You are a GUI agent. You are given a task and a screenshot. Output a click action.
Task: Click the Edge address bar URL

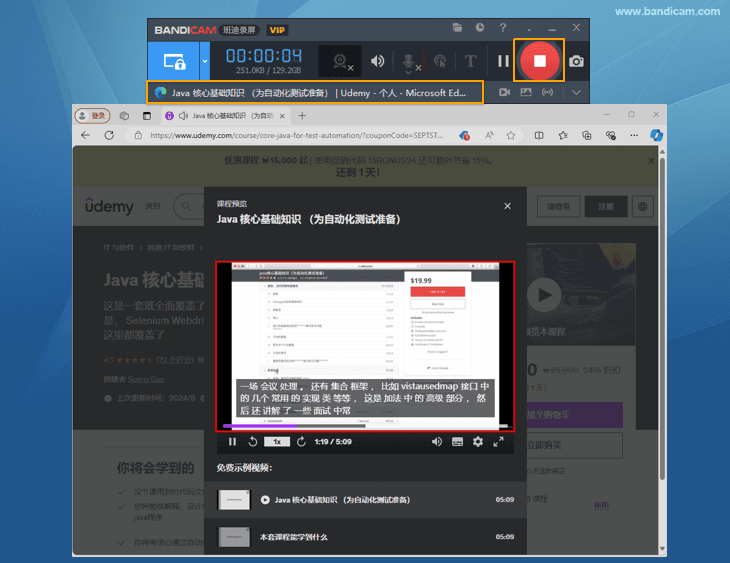tap(297, 135)
